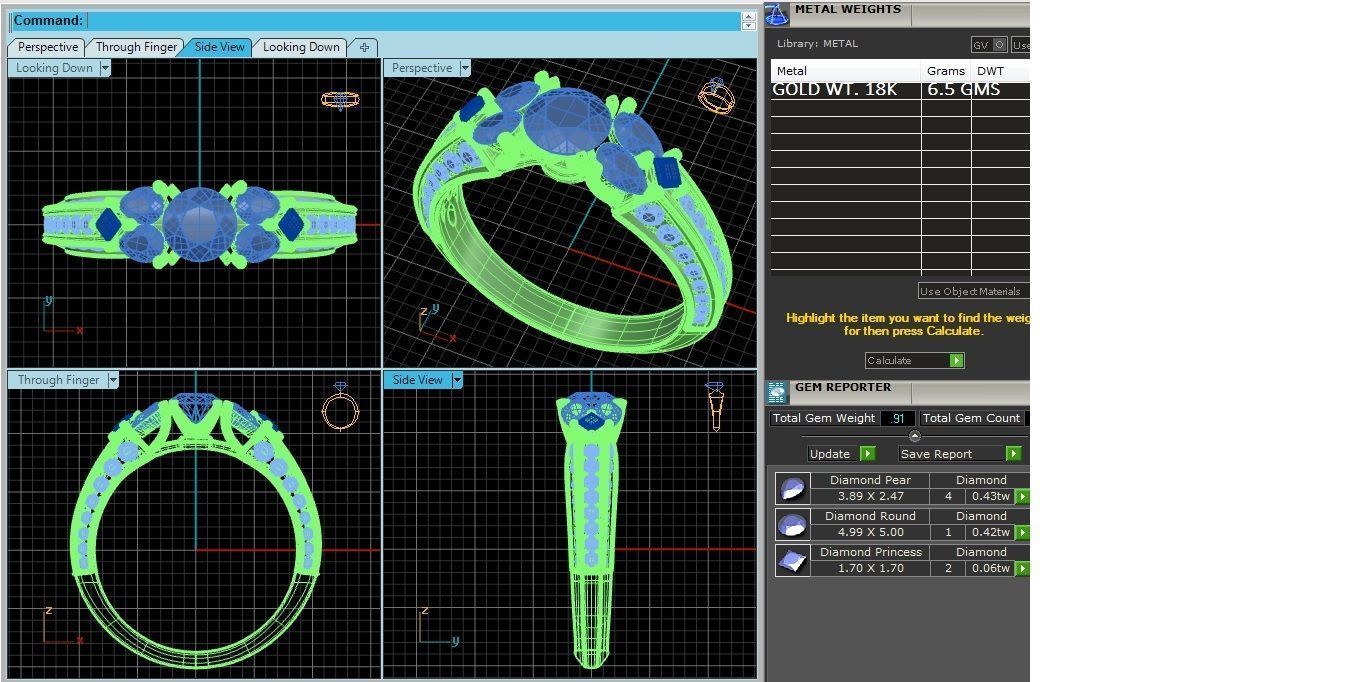The image size is (1360, 682).
Task: Click the Diamond Princess gem thumbnail
Action: tap(793, 561)
